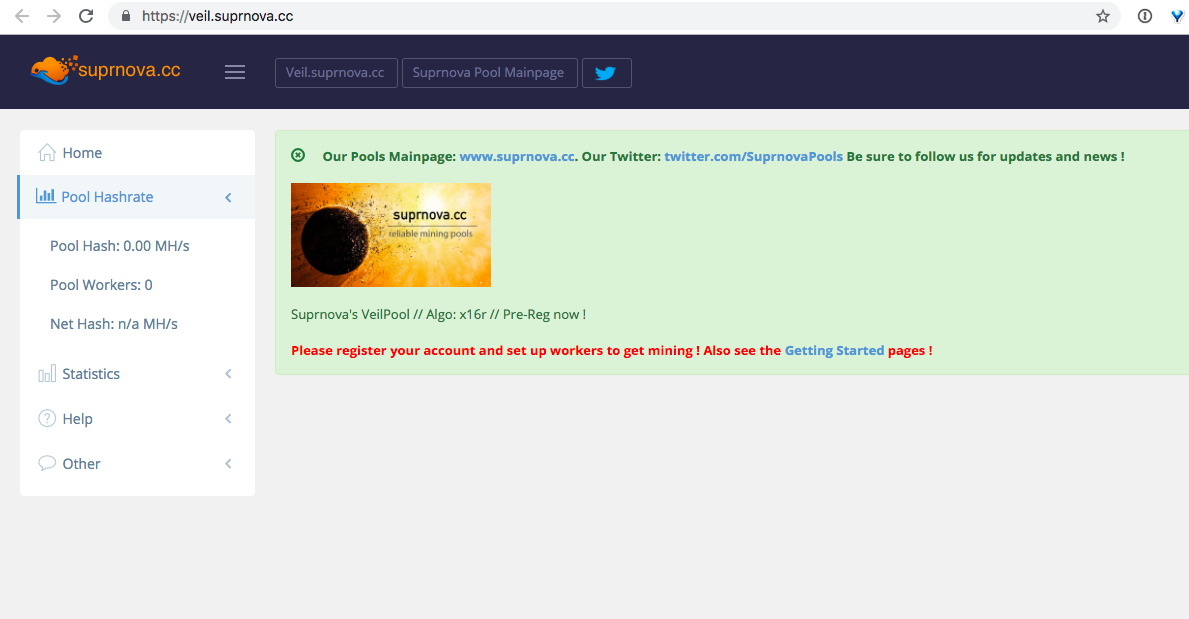This screenshot has width=1189, height=619.
Task: Expand the Statistics section chevron
Action: pos(228,373)
